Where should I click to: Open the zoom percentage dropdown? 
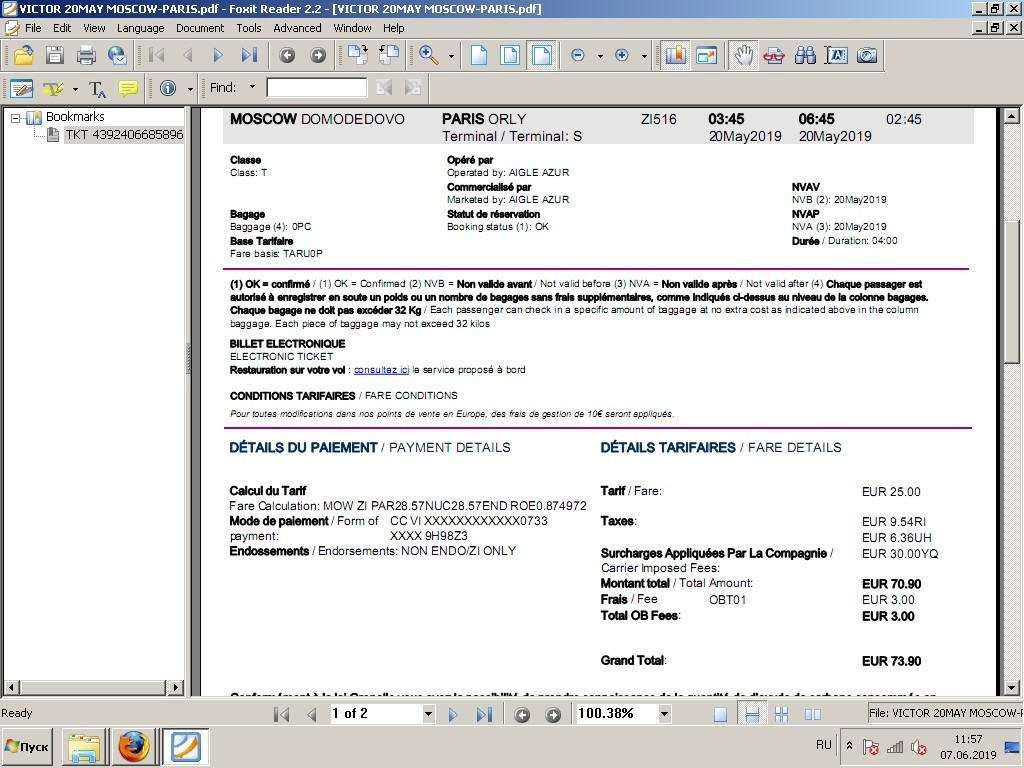click(662, 714)
